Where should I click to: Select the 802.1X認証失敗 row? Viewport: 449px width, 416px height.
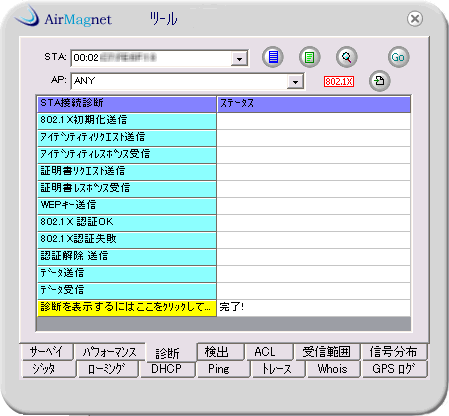point(127,240)
